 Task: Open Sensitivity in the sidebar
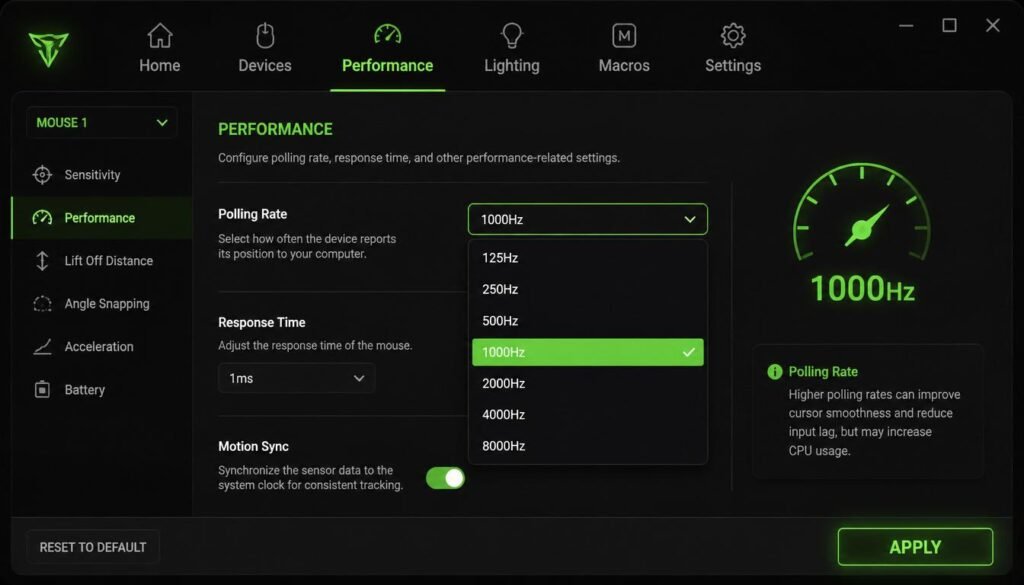click(102, 175)
